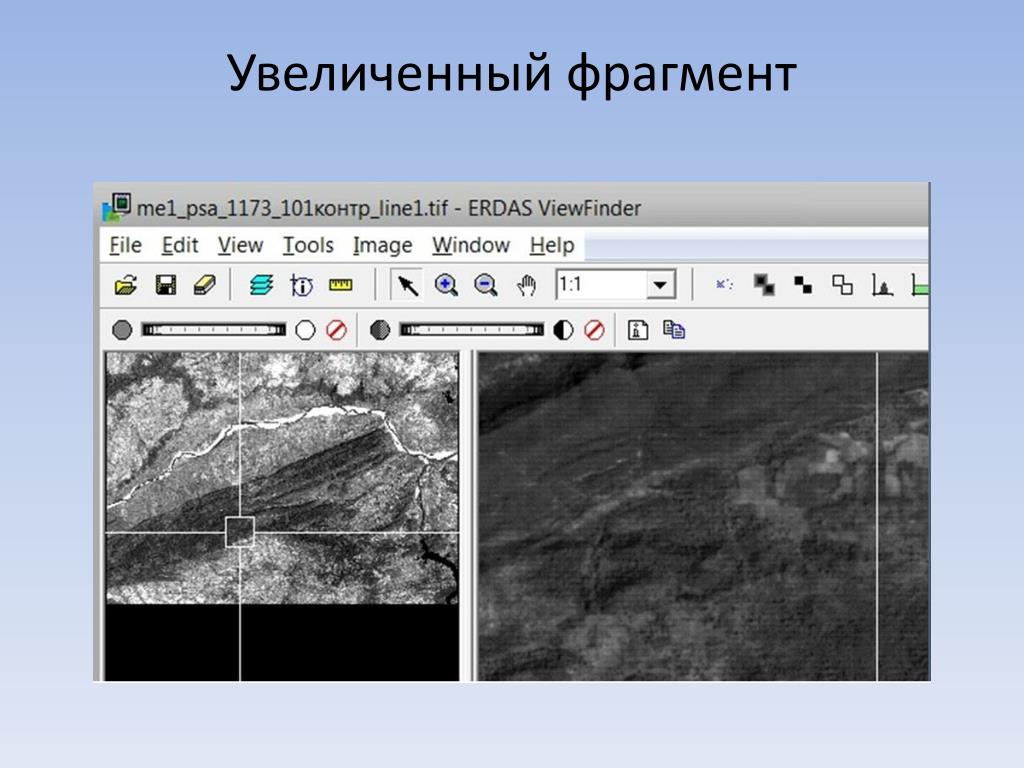Select the zoom in magnifier
Viewport: 1024px width, 768px height.
tap(446, 285)
